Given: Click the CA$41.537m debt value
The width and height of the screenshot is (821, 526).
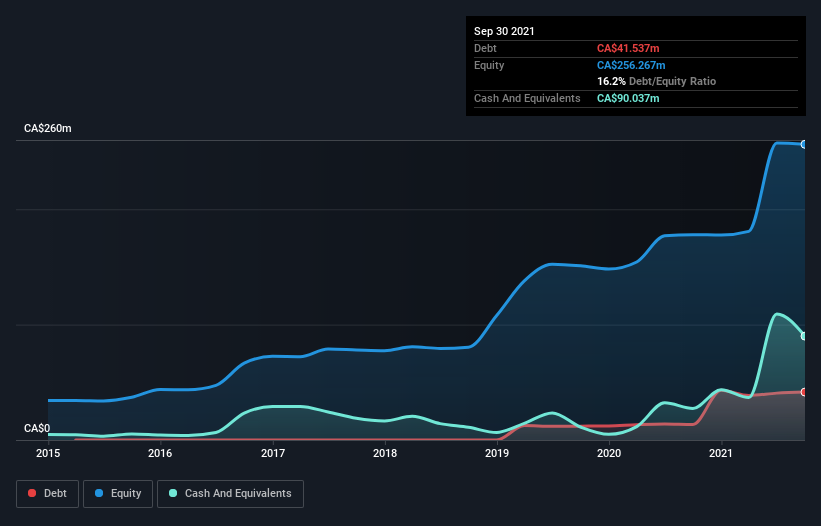Looking at the screenshot, I should [628, 48].
